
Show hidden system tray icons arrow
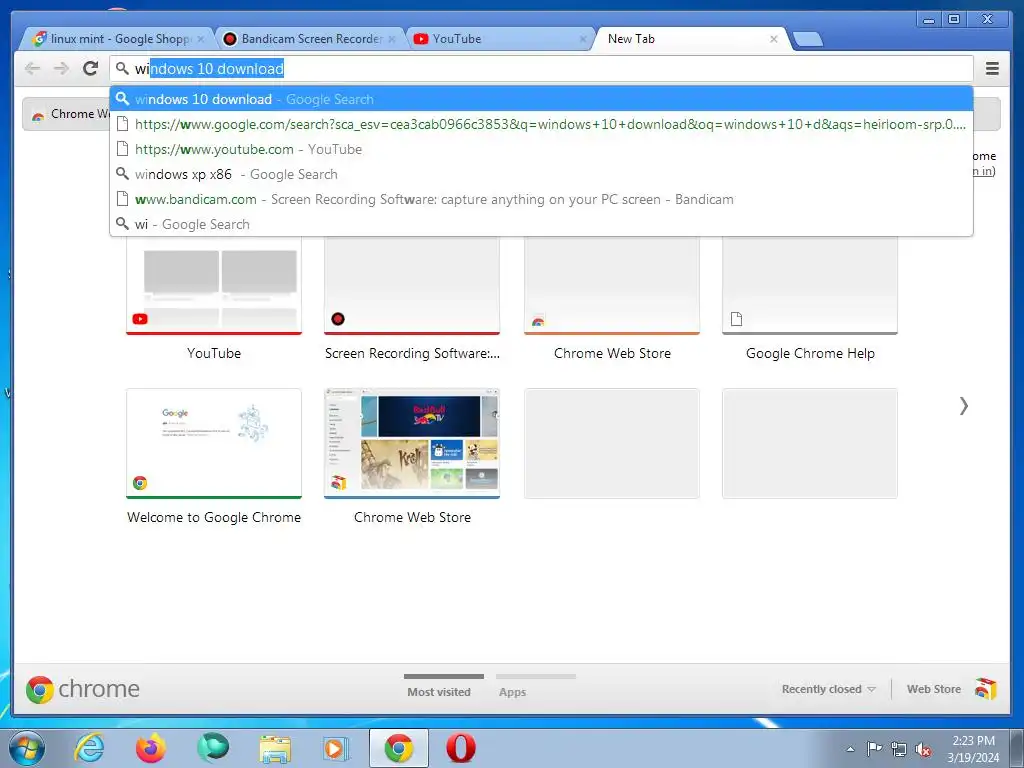(850, 749)
